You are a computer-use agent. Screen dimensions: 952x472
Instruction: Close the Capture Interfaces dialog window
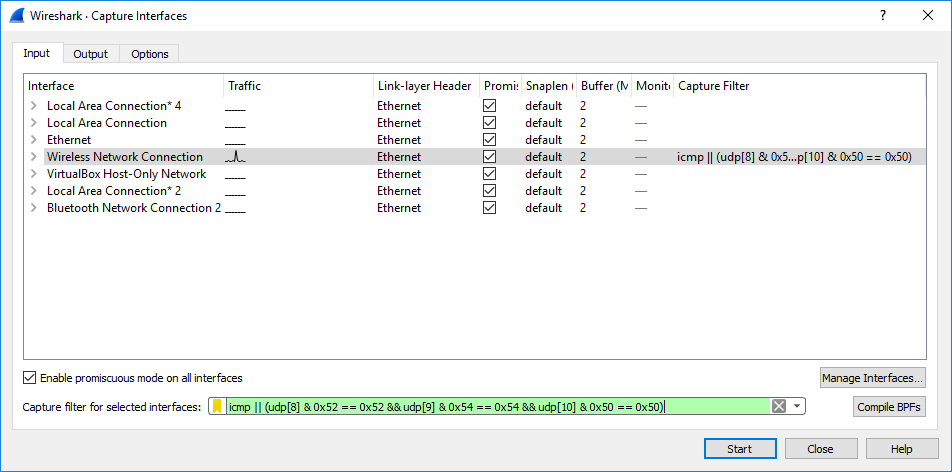pos(927,16)
